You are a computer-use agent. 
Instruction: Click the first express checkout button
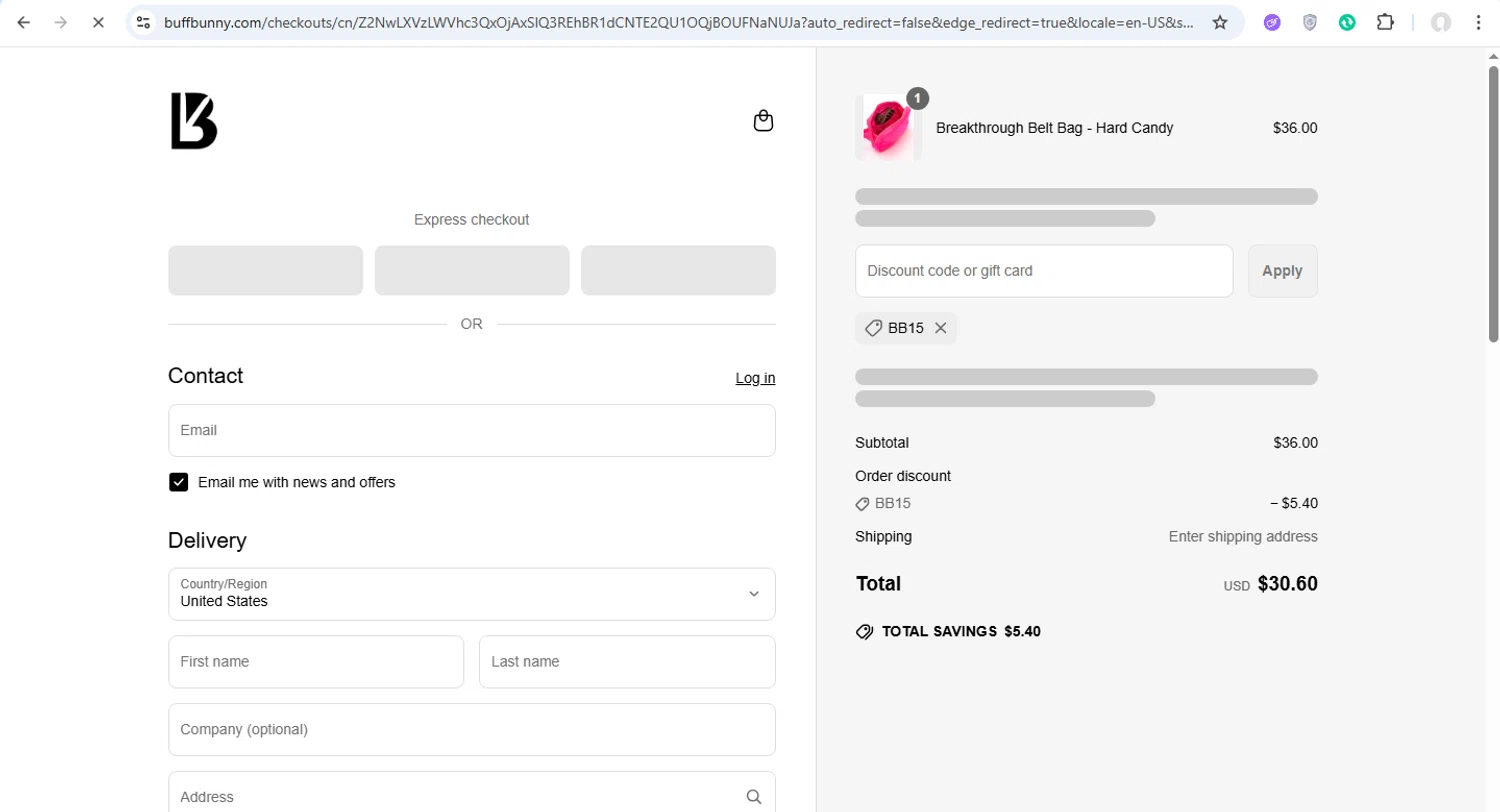click(265, 270)
